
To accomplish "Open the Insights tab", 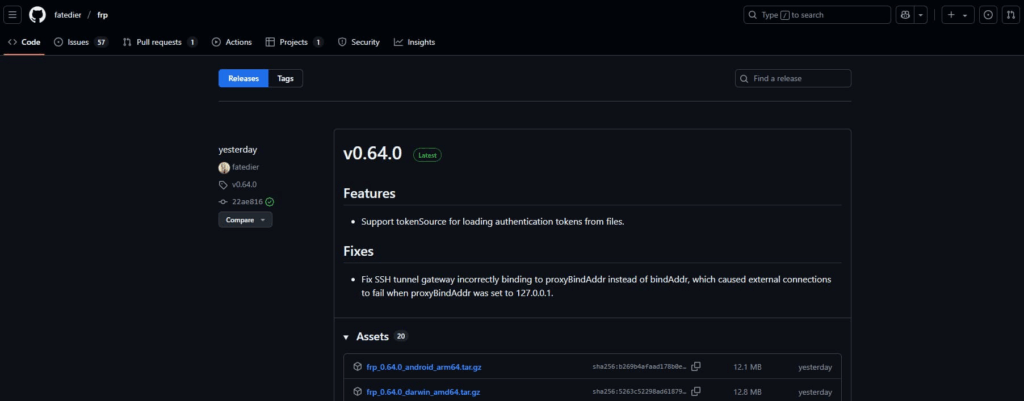I will 414,42.
